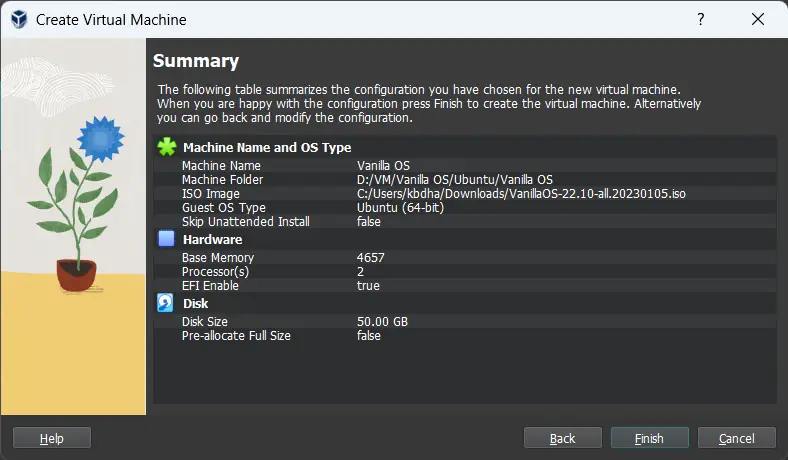Viewport: 788px width, 460px height.
Task: Click the Skip Unattended Install label
Action: [245, 222]
